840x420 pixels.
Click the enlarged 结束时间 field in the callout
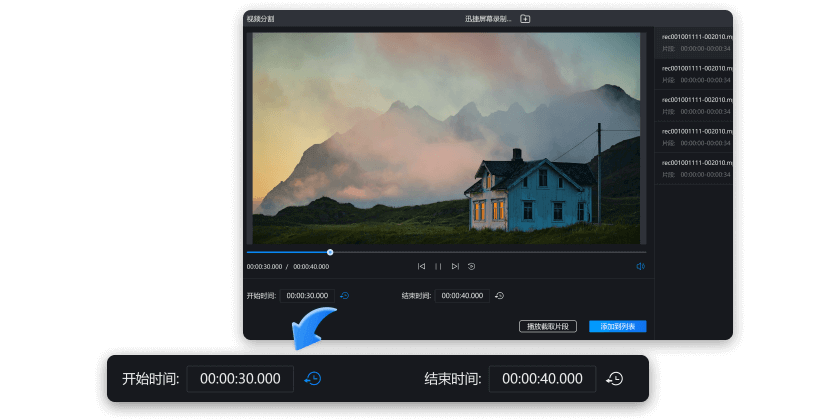[542, 379]
